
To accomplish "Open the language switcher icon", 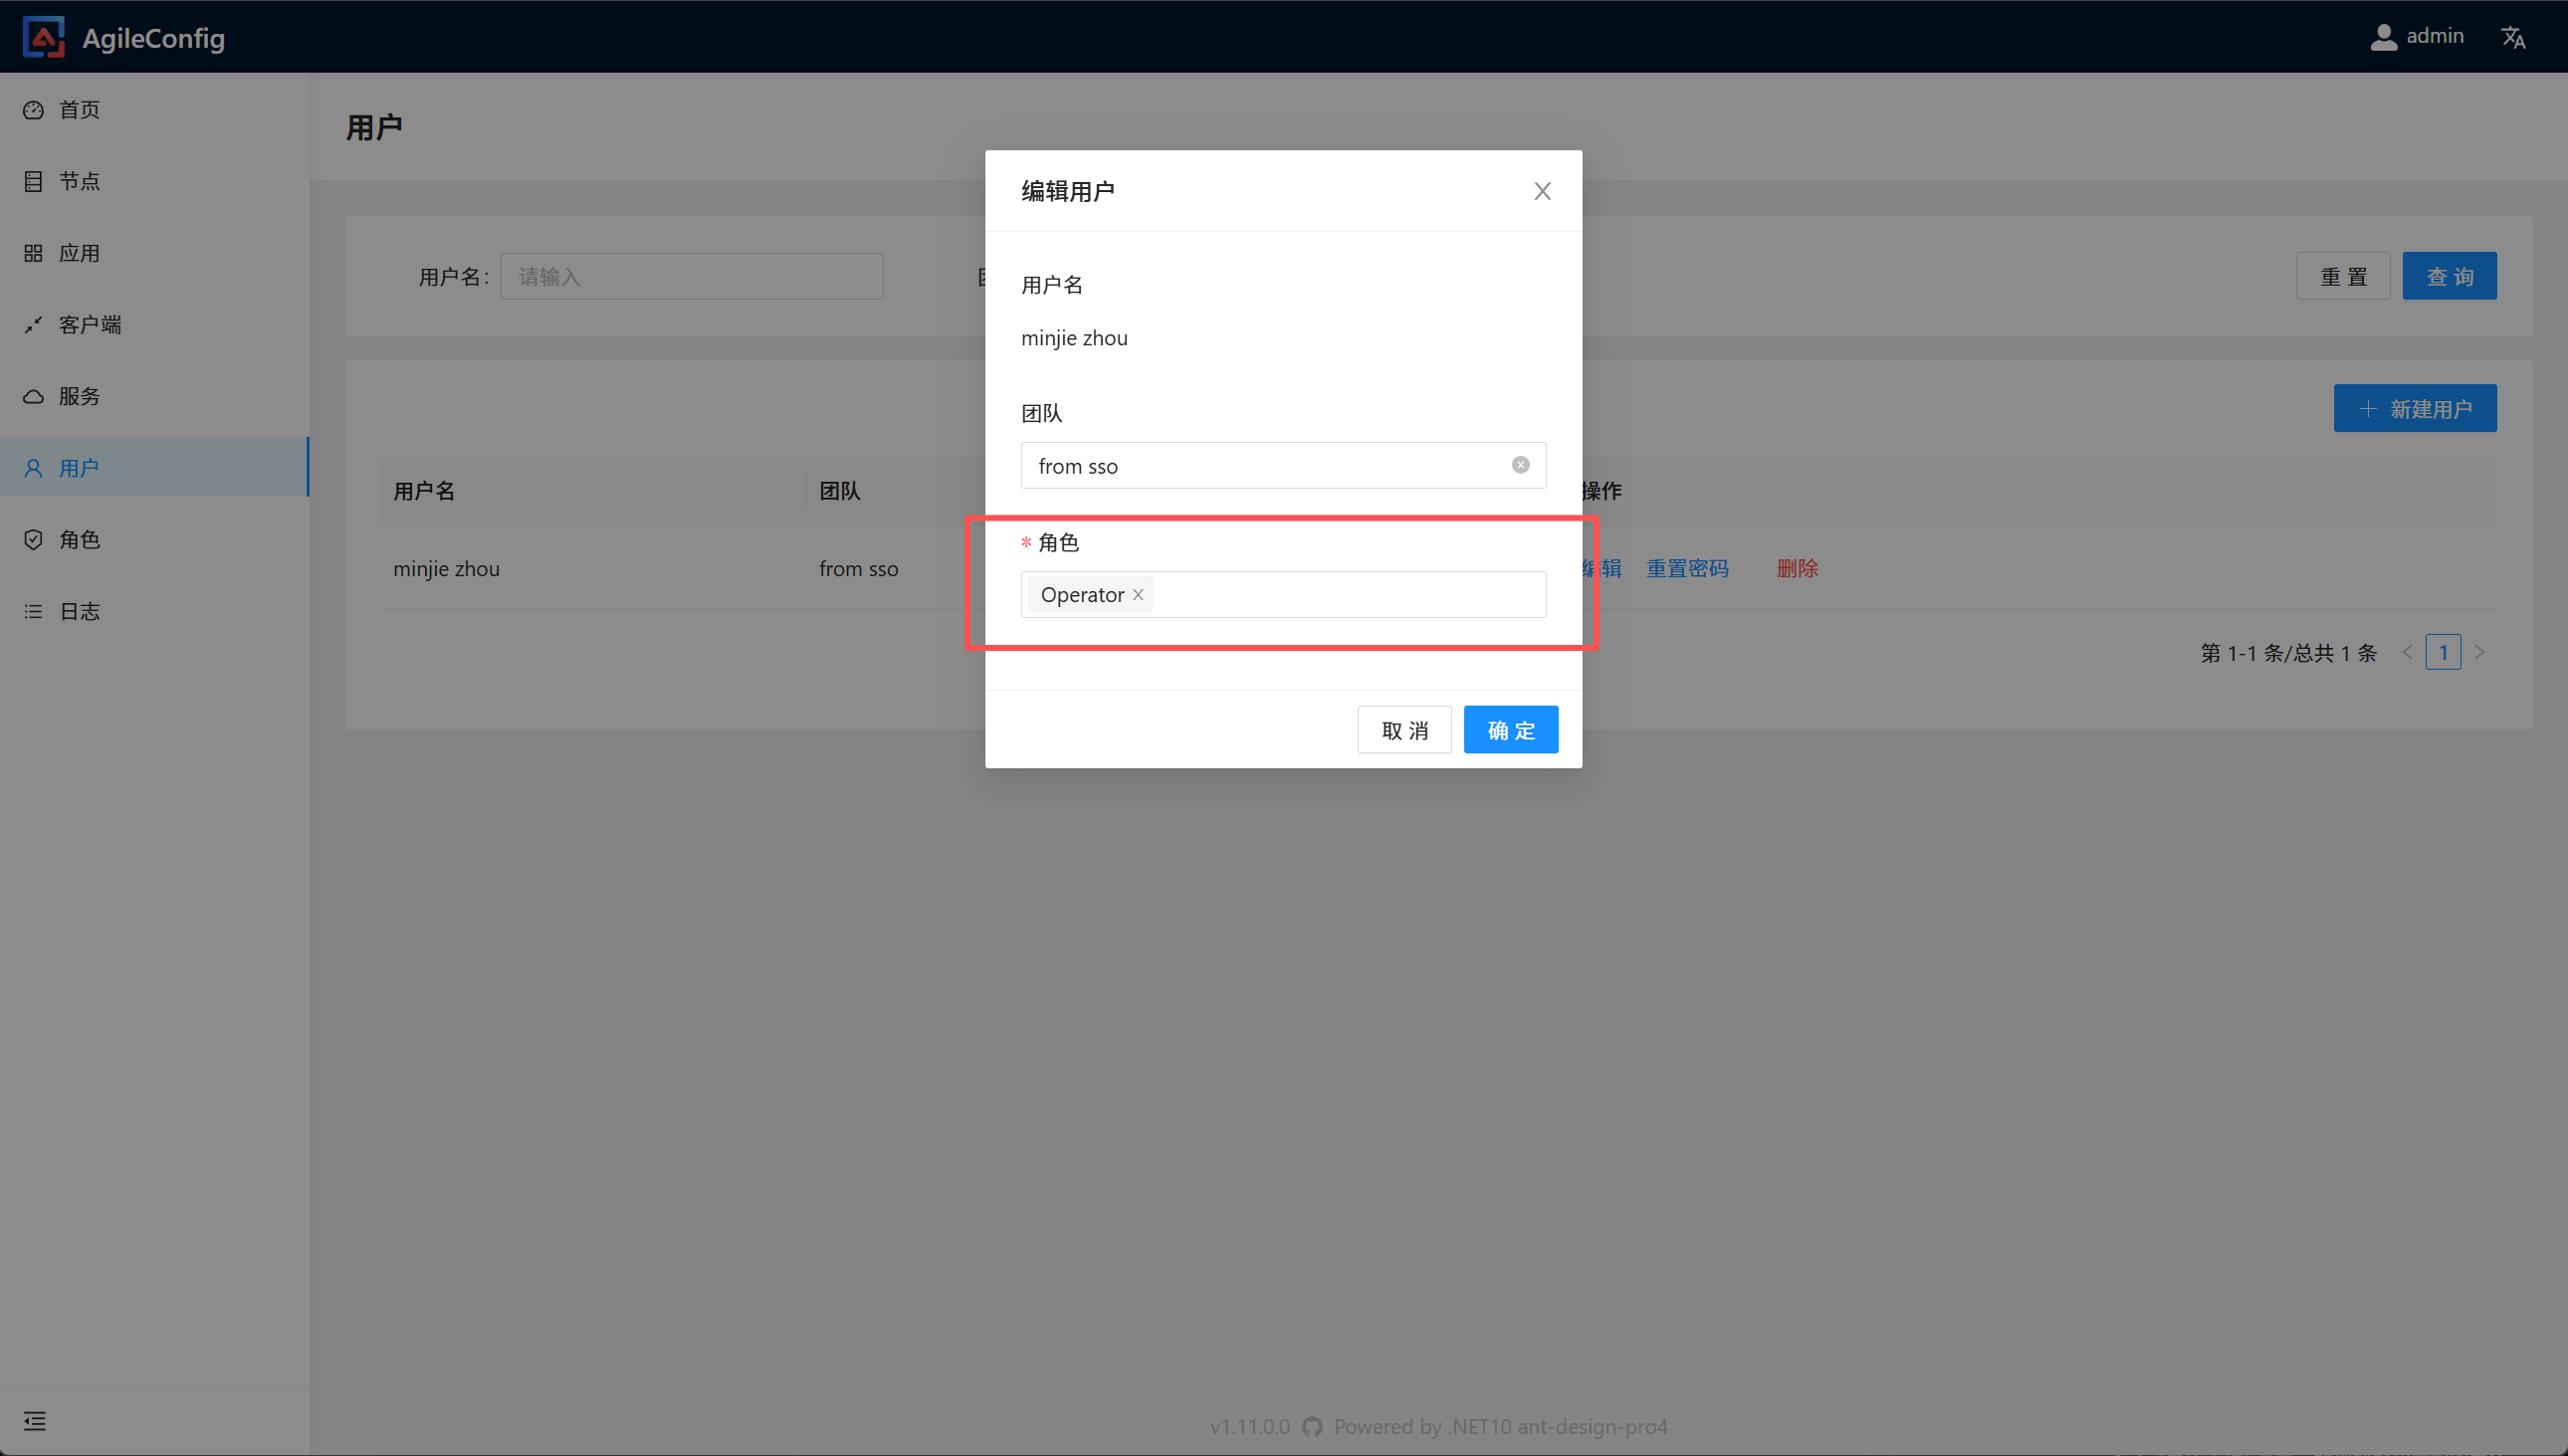I will click(x=2513, y=37).
